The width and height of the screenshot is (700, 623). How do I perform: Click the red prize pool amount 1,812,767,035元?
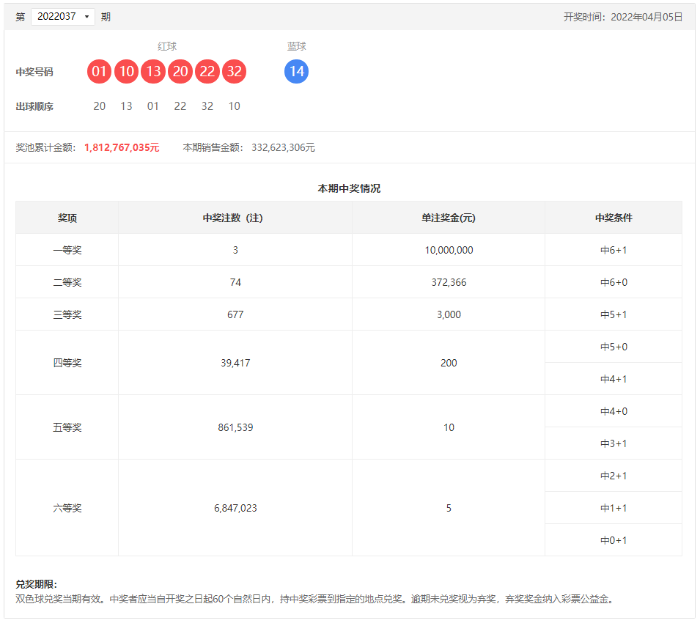point(122,147)
